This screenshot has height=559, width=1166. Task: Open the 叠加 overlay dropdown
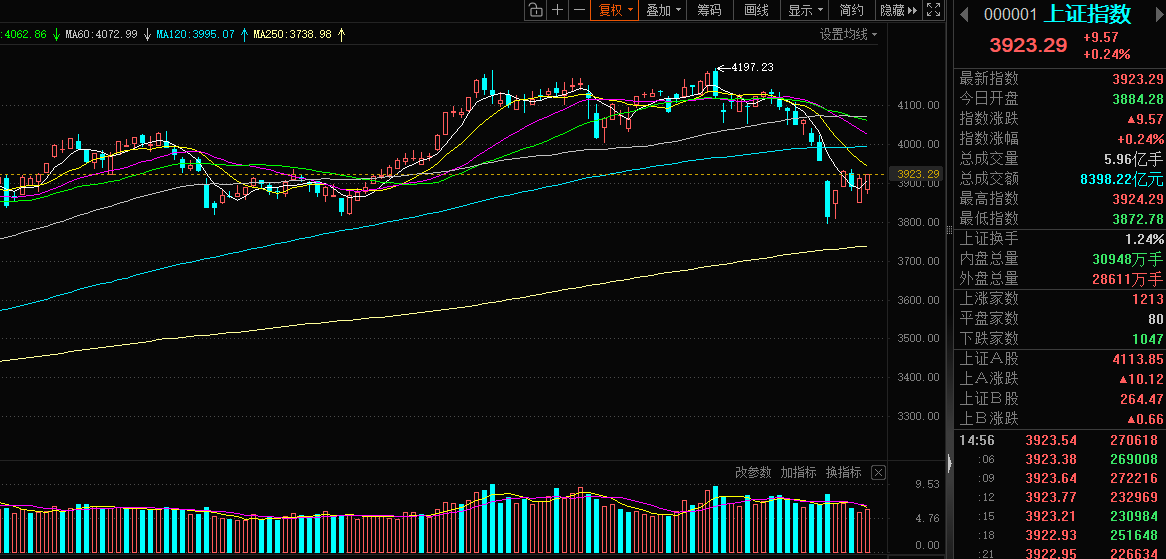pyautogui.click(x=663, y=10)
